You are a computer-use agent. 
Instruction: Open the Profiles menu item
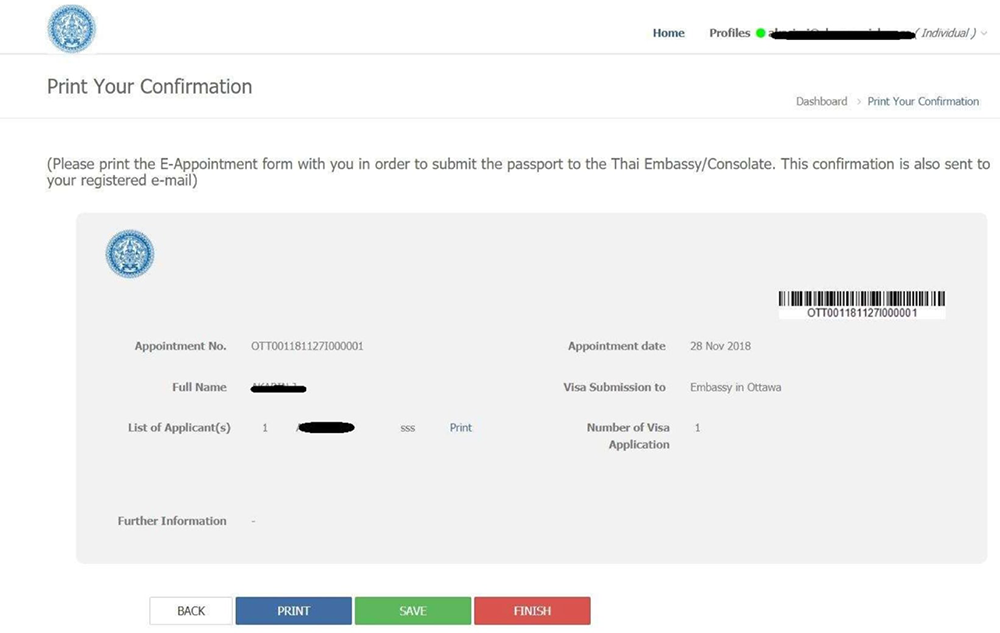pyautogui.click(x=730, y=33)
